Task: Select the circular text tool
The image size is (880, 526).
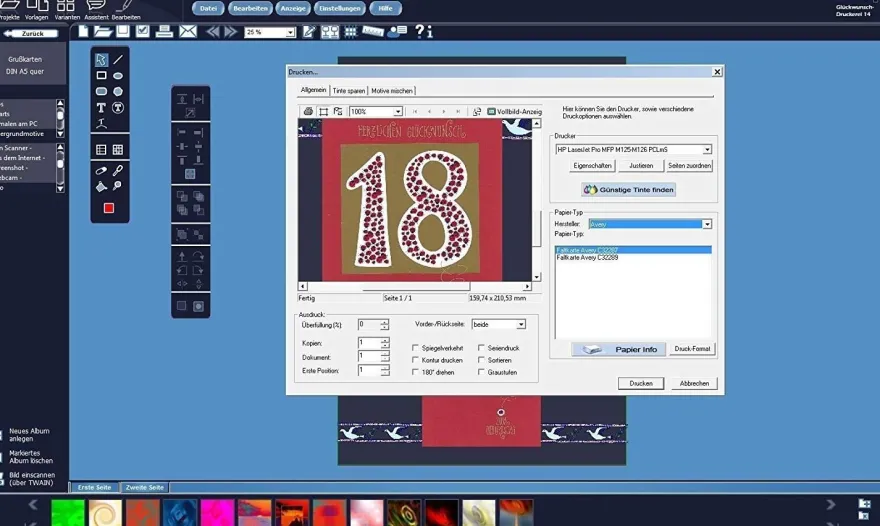Action: [118, 107]
